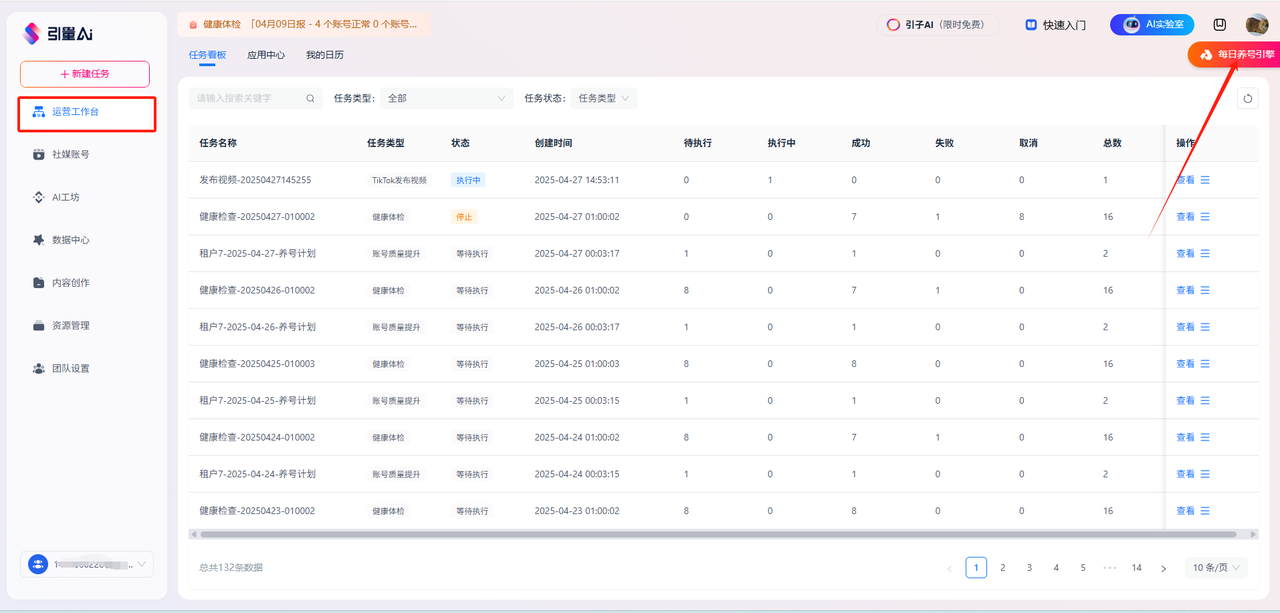
Task: Open the row menu icon for 健康检查-20250426-010002
Action: (1205, 290)
